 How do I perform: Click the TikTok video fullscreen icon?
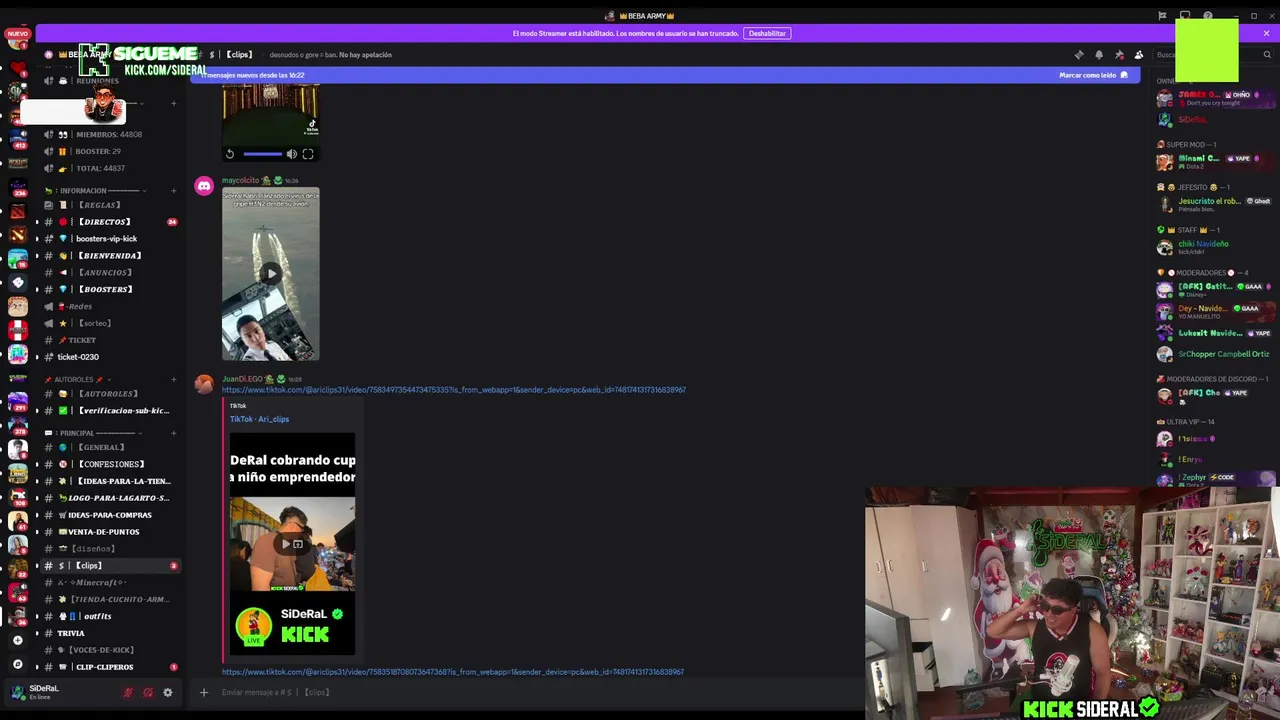pos(308,154)
